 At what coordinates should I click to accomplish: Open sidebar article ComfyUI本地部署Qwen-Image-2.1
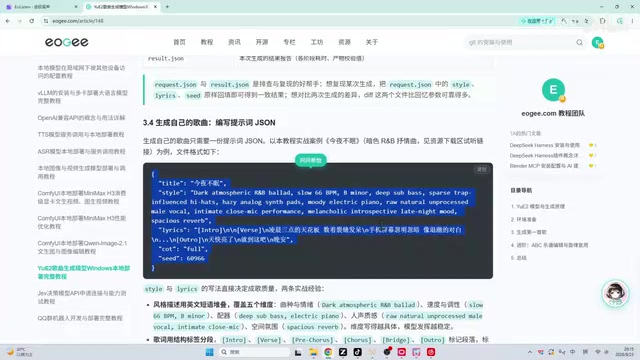[x=82, y=247]
